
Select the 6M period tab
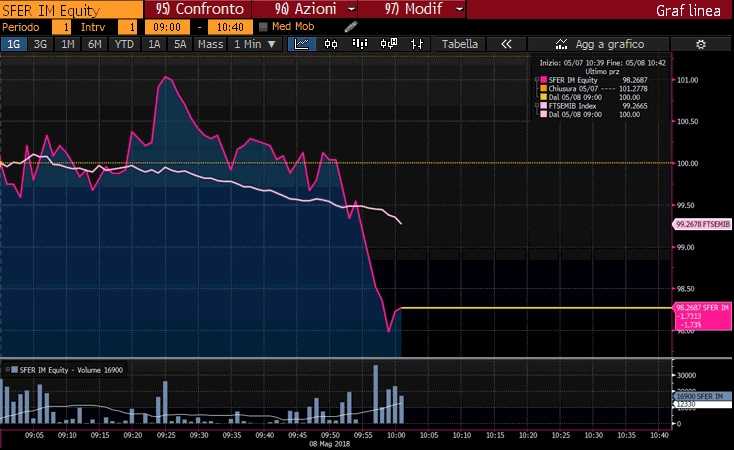point(95,44)
